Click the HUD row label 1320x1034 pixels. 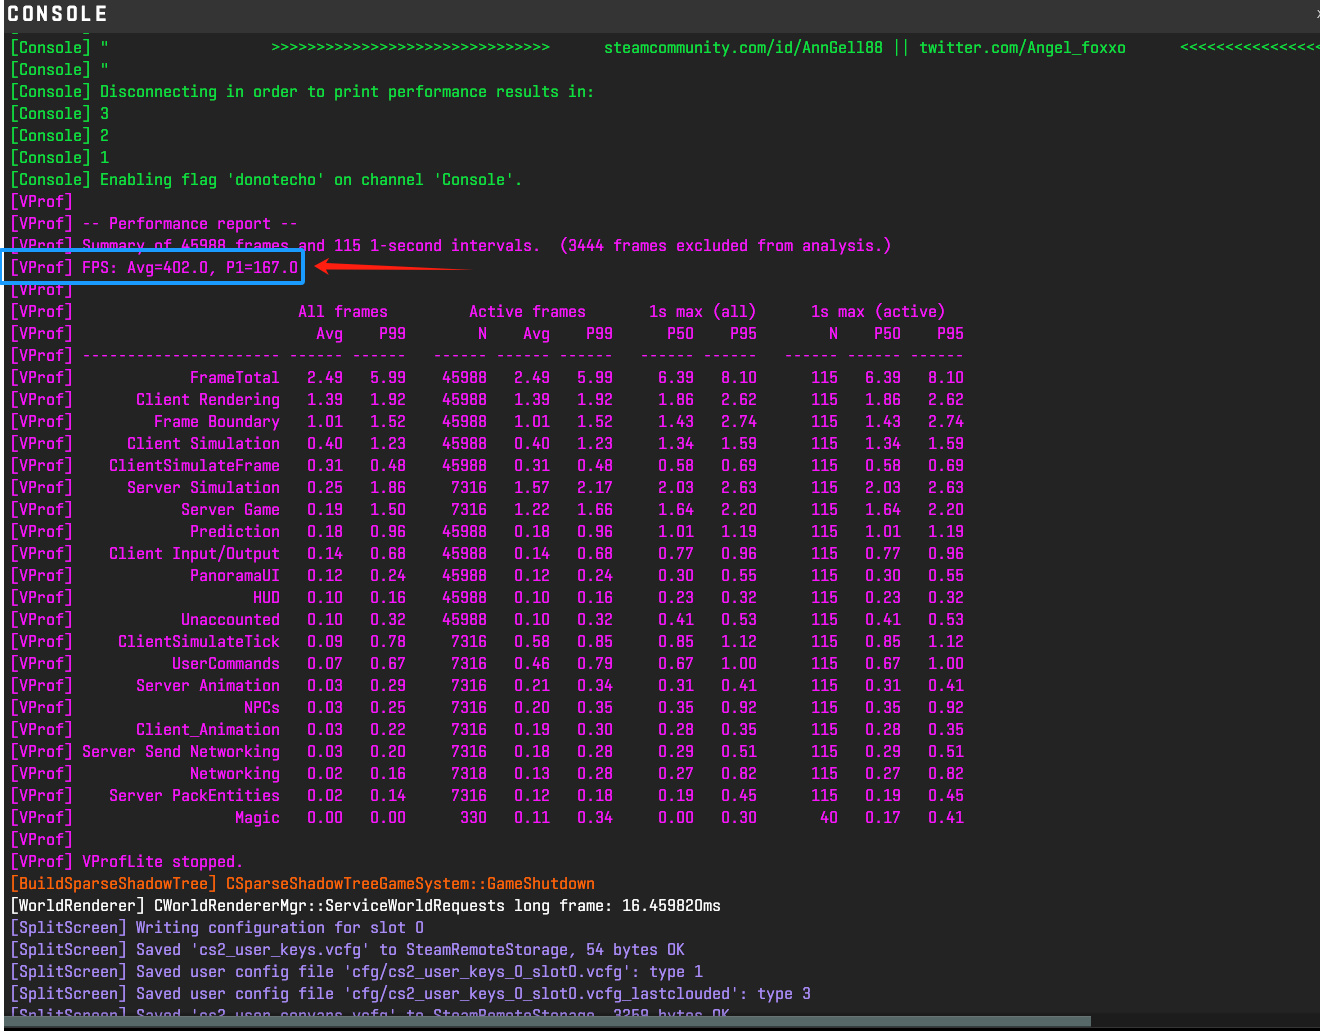[266, 598]
